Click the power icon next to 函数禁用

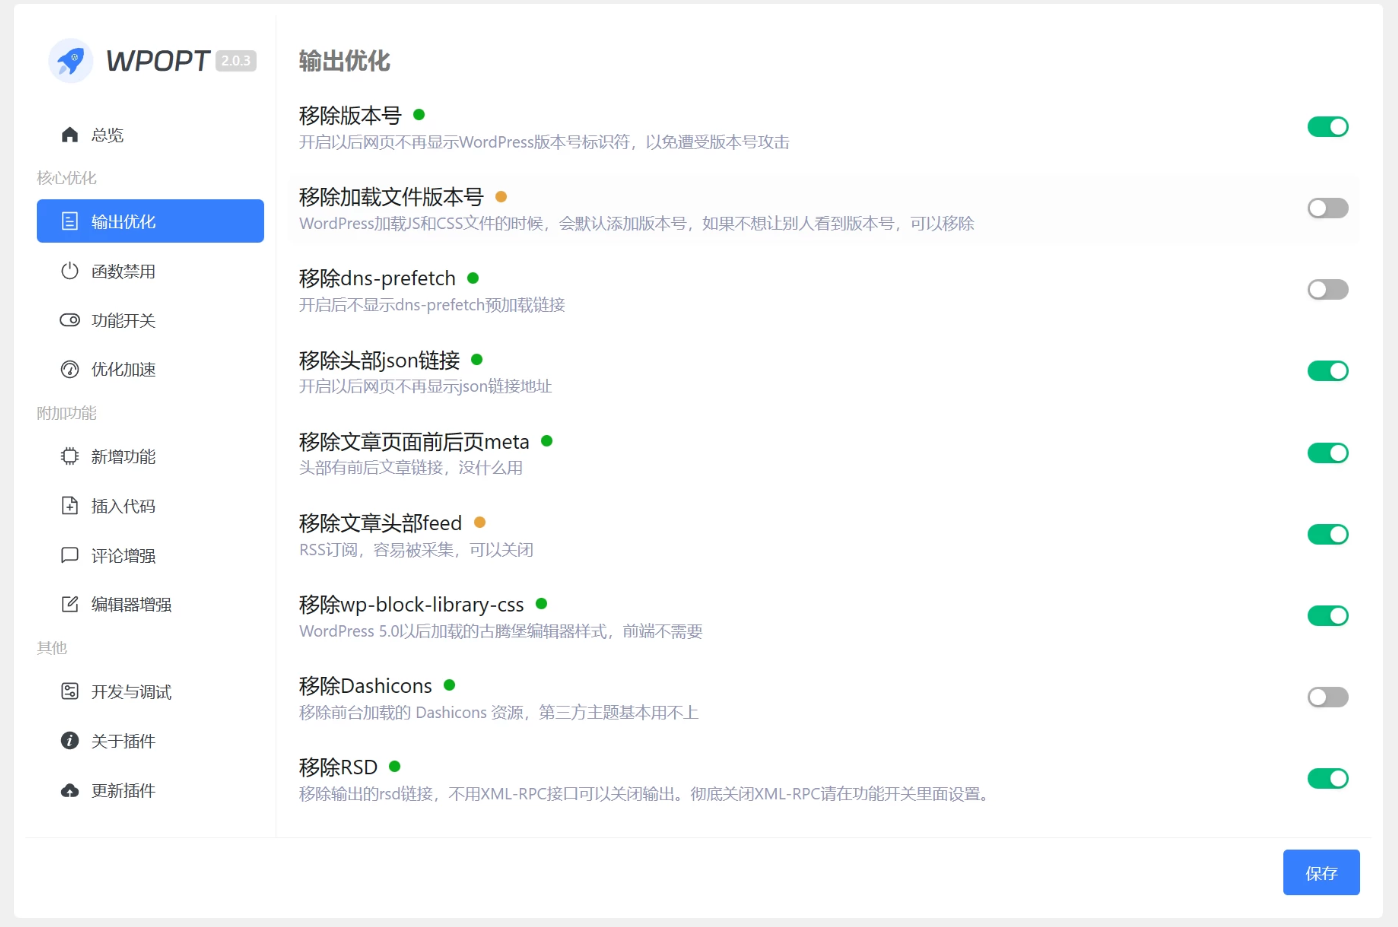pyautogui.click(x=70, y=271)
